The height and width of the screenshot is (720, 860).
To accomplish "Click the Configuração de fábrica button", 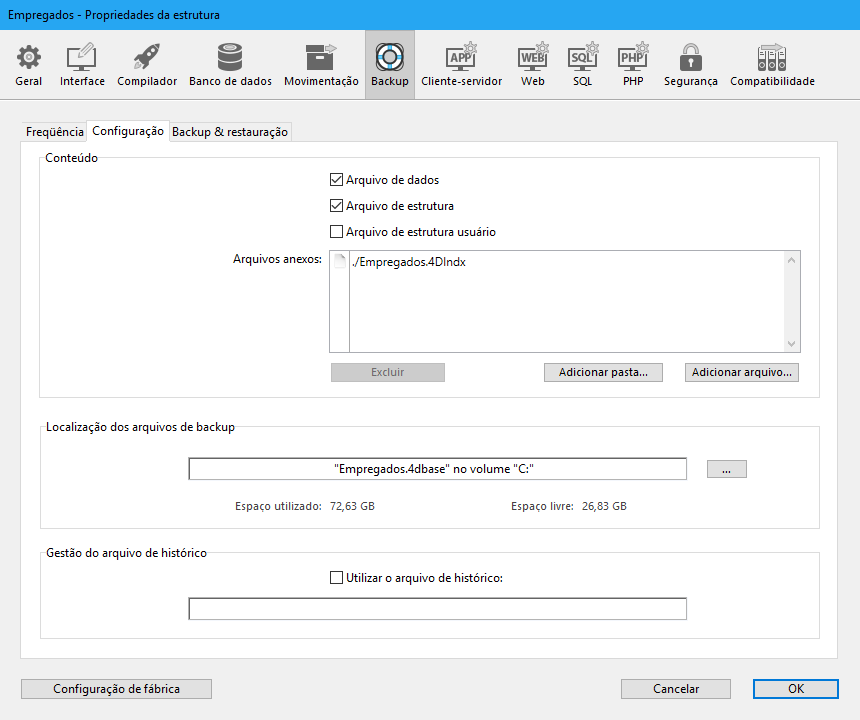I will (116, 689).
